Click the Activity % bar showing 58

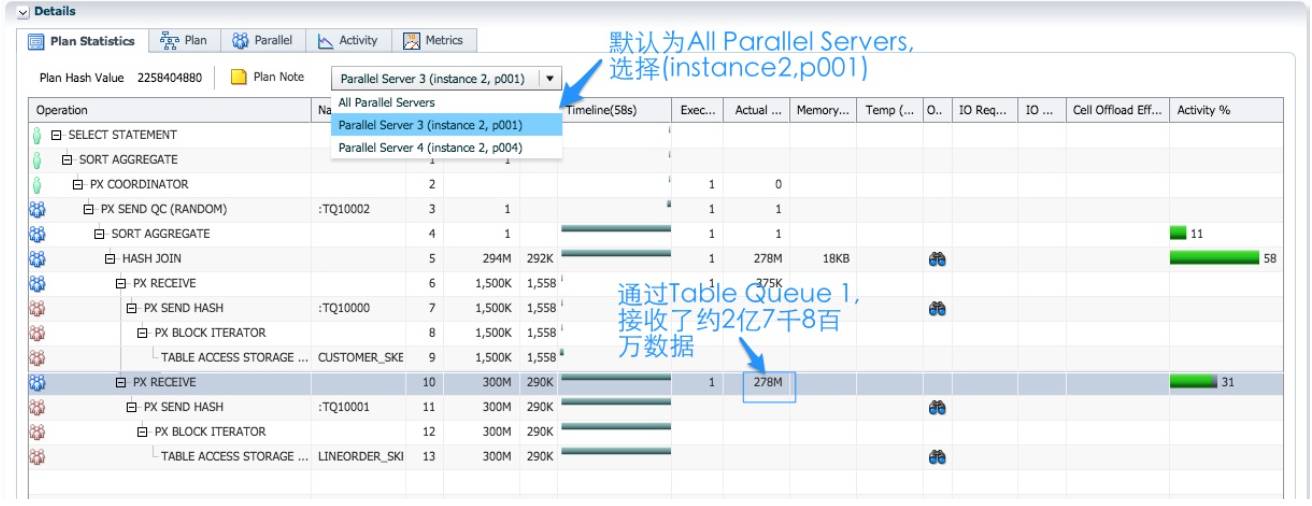(1215, 259)
